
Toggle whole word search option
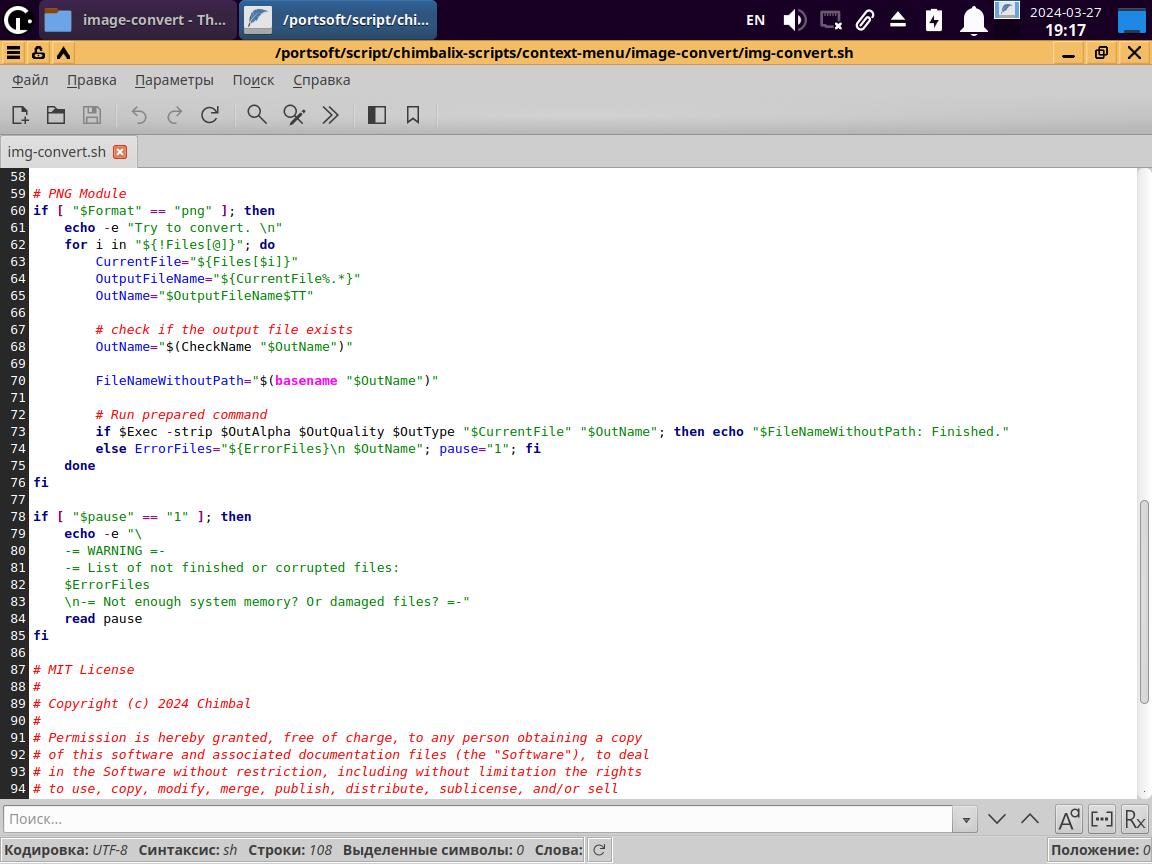tap(1101, 819)
